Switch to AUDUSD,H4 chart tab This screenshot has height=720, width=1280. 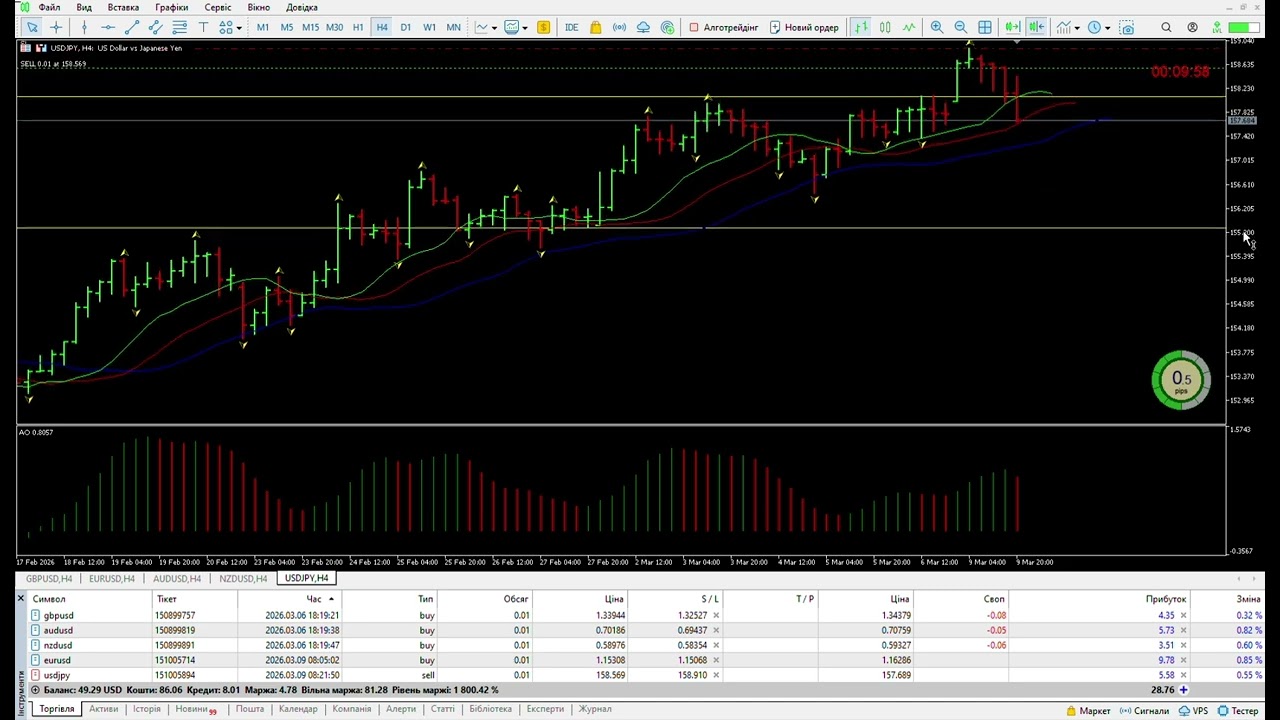coord(177,578)
